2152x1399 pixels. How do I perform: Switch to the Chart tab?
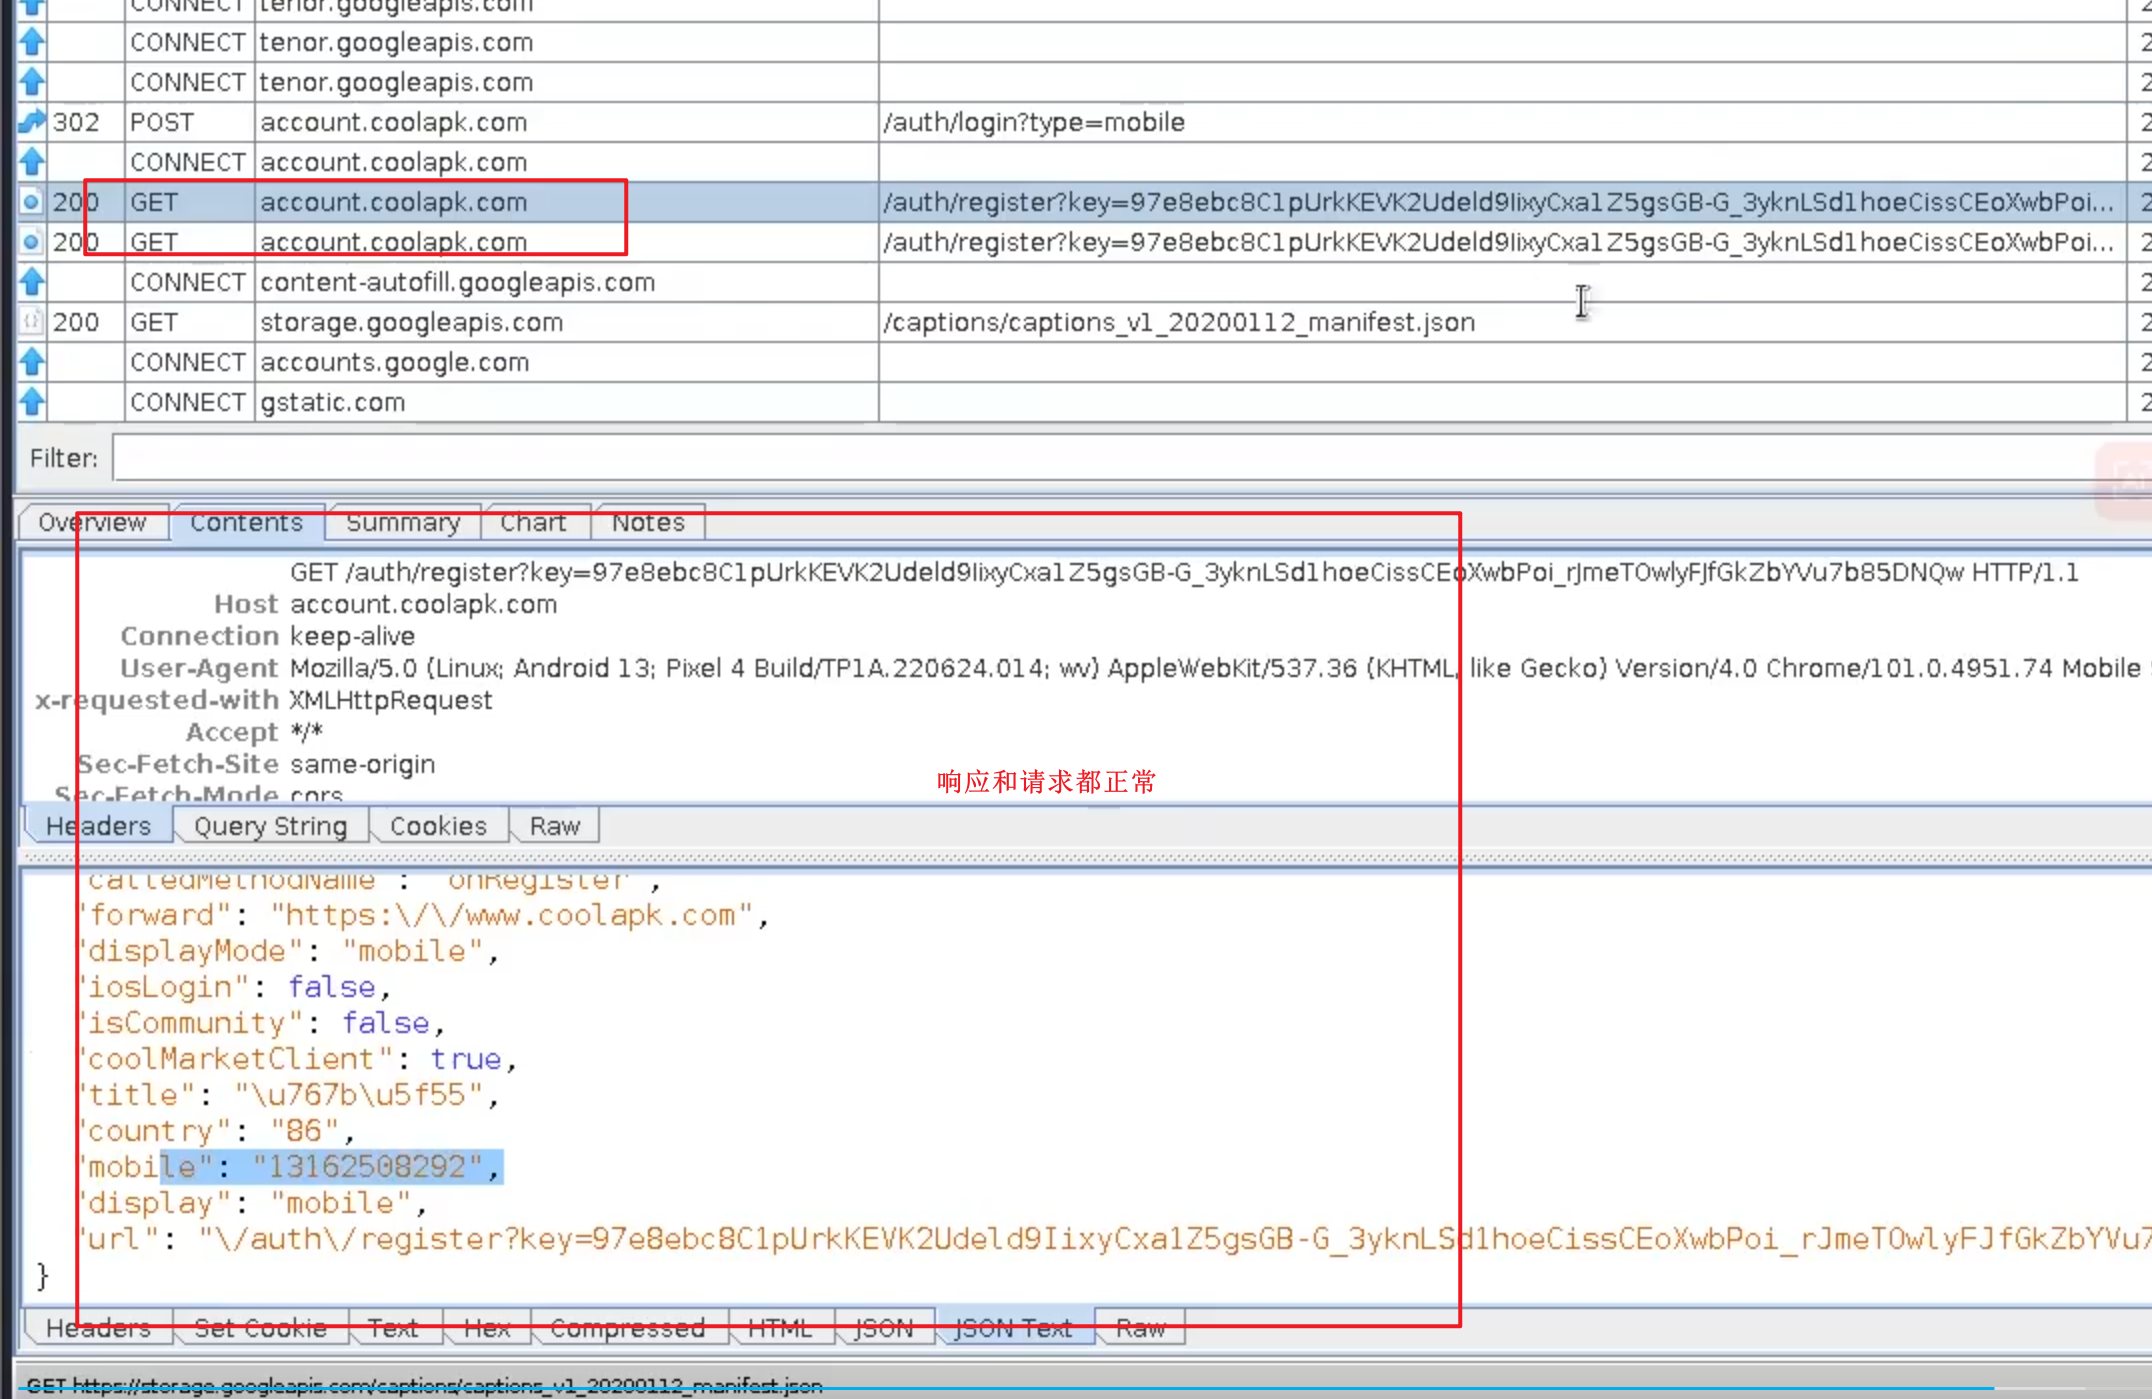point(535,522)
